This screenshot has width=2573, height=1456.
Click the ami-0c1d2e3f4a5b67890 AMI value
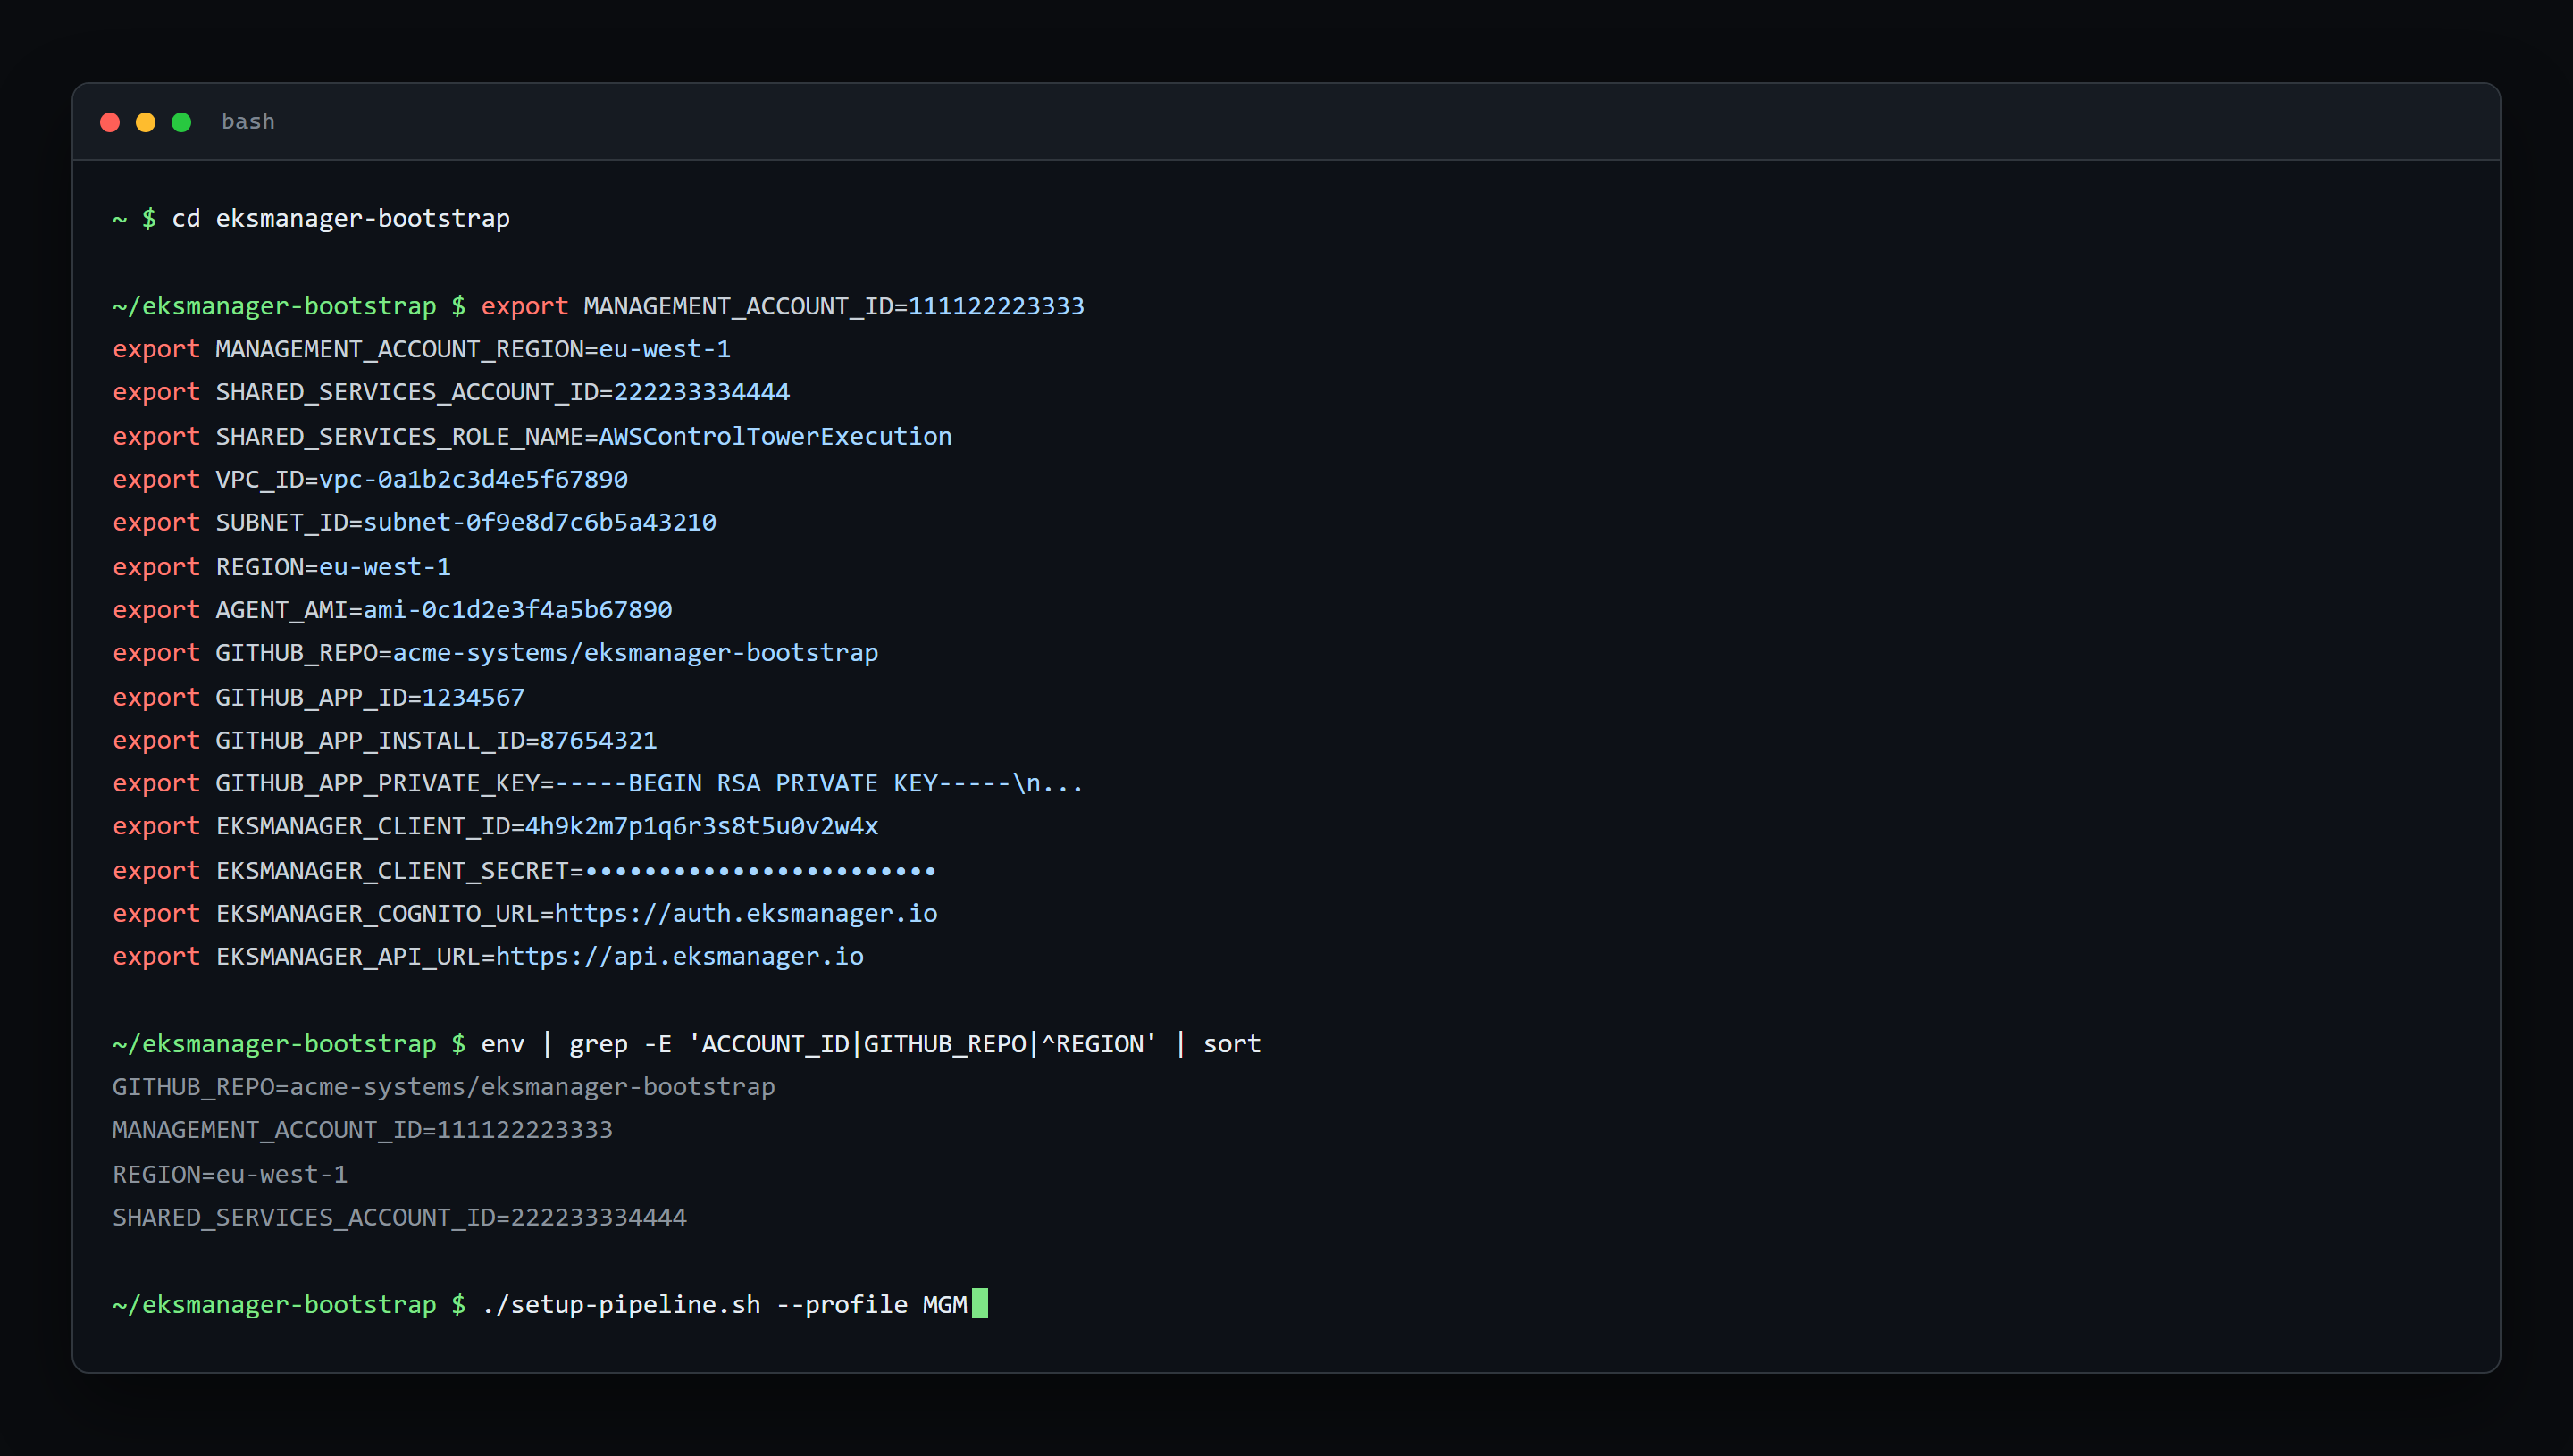point(518,610)
